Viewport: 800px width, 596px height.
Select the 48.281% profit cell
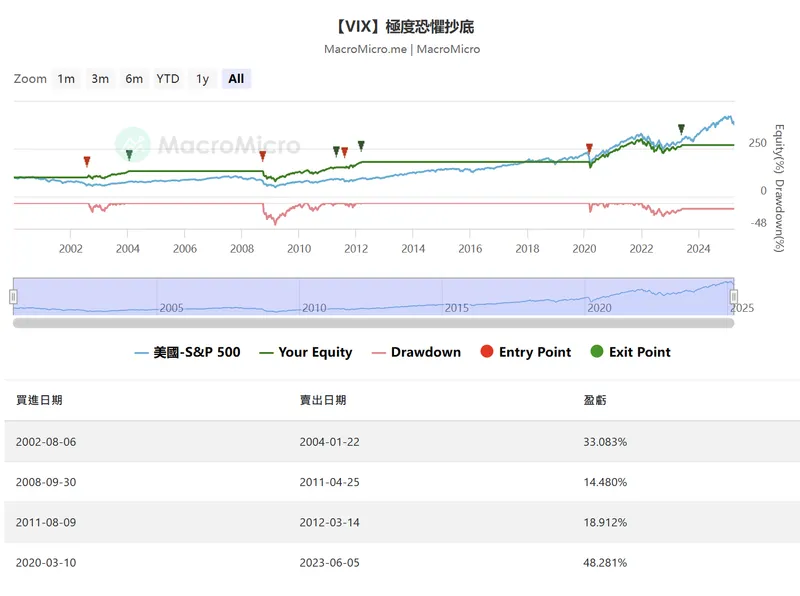(x=605, y=563)
